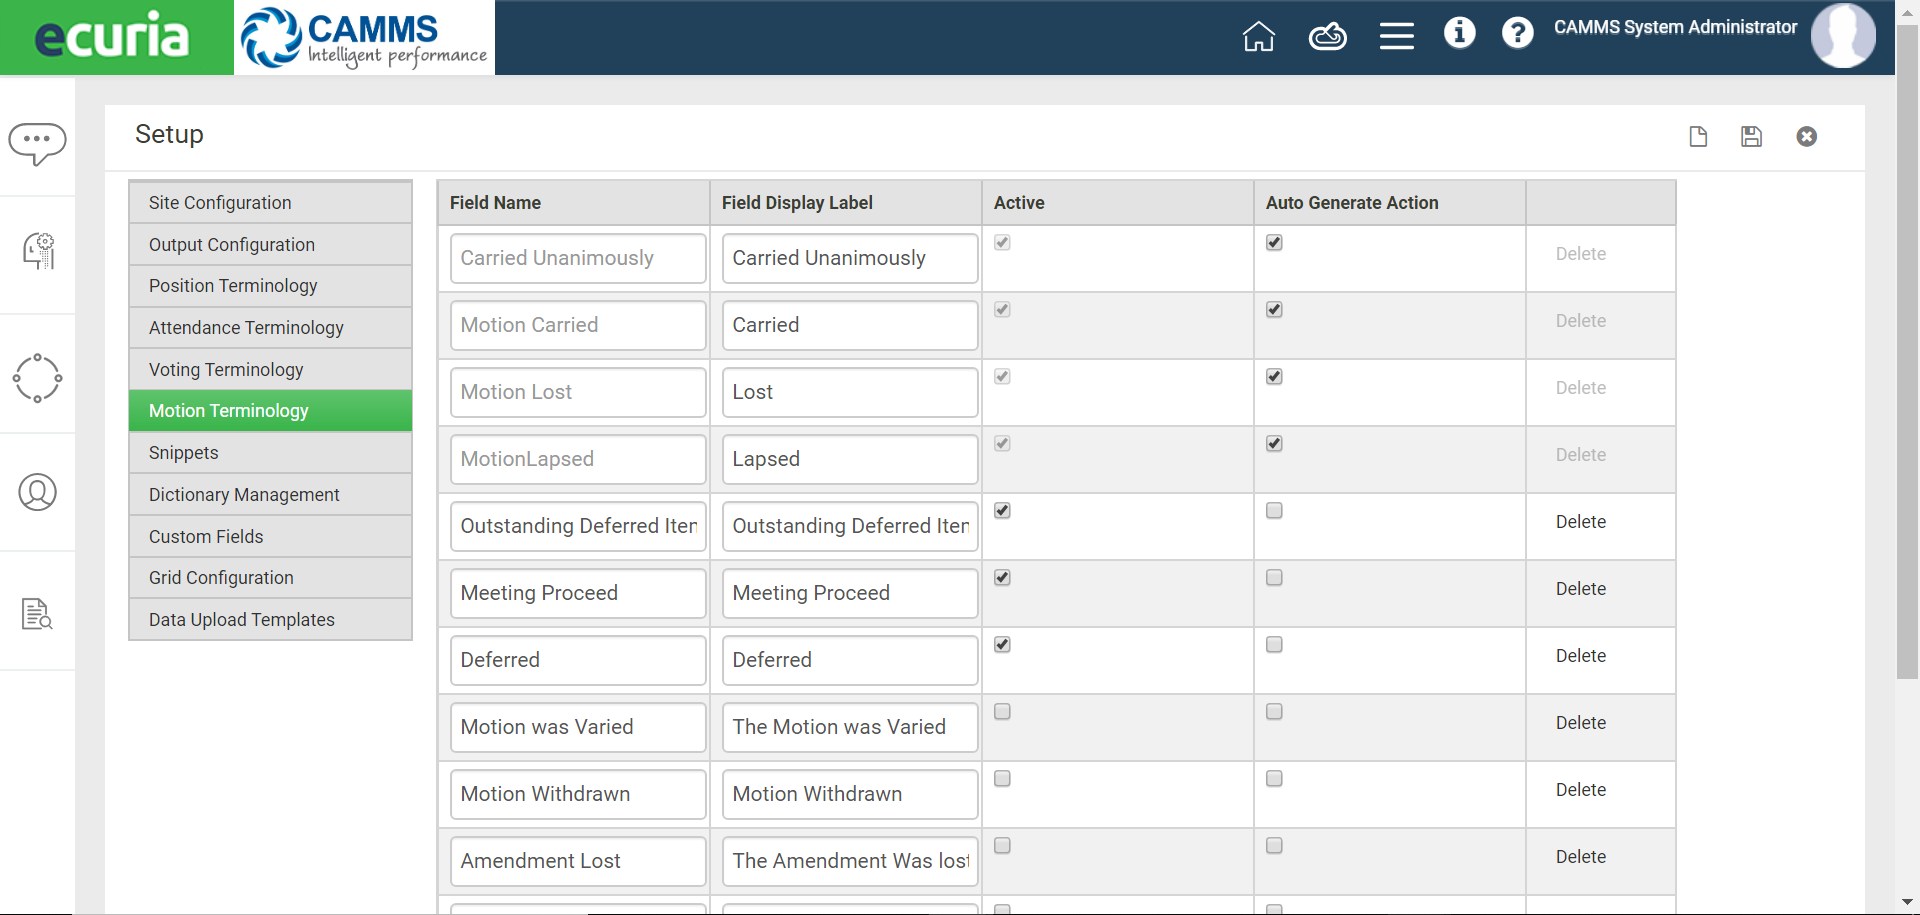The width and height of the screenshot is (1920, 915).
Task: Edit field name 'Amendment Lost'
Action: pyautogui.click(x=578, y=861)
